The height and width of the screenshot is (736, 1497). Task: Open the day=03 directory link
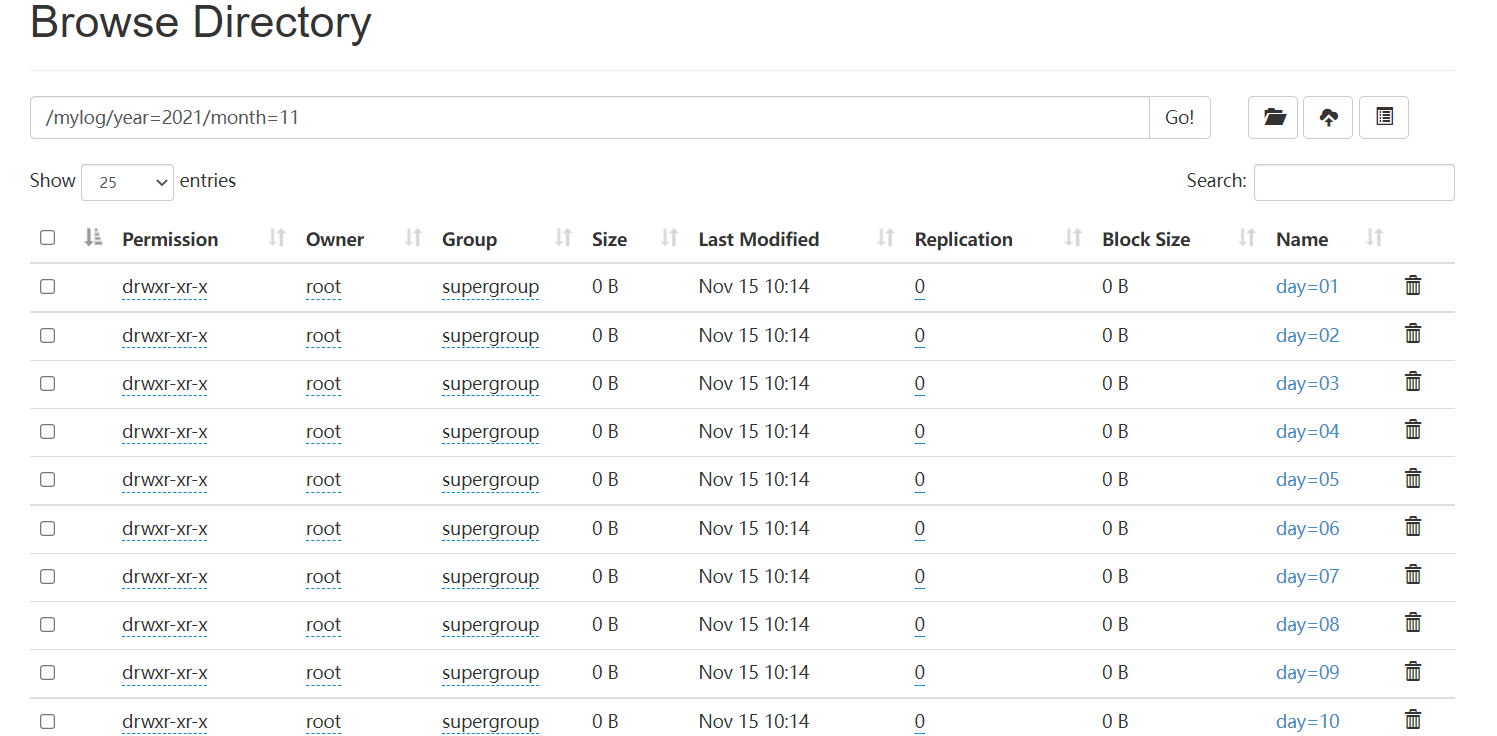pos(1307,383)
